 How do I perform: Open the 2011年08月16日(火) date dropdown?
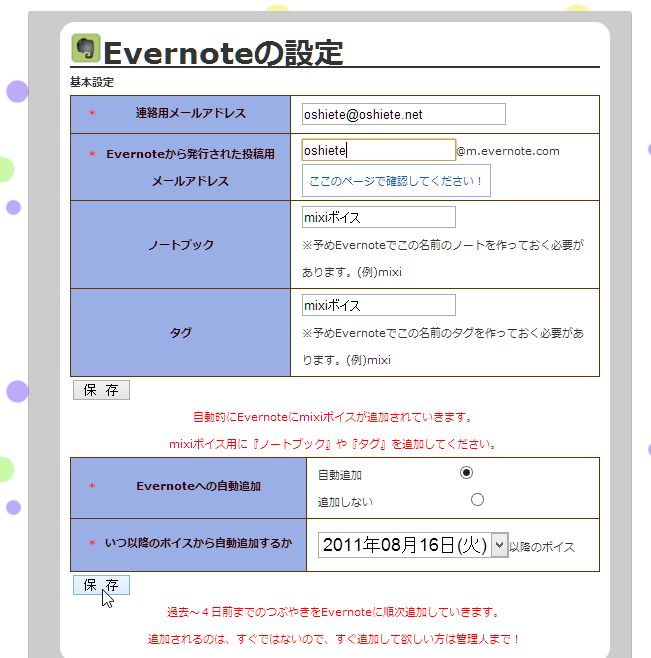point(413,545)
